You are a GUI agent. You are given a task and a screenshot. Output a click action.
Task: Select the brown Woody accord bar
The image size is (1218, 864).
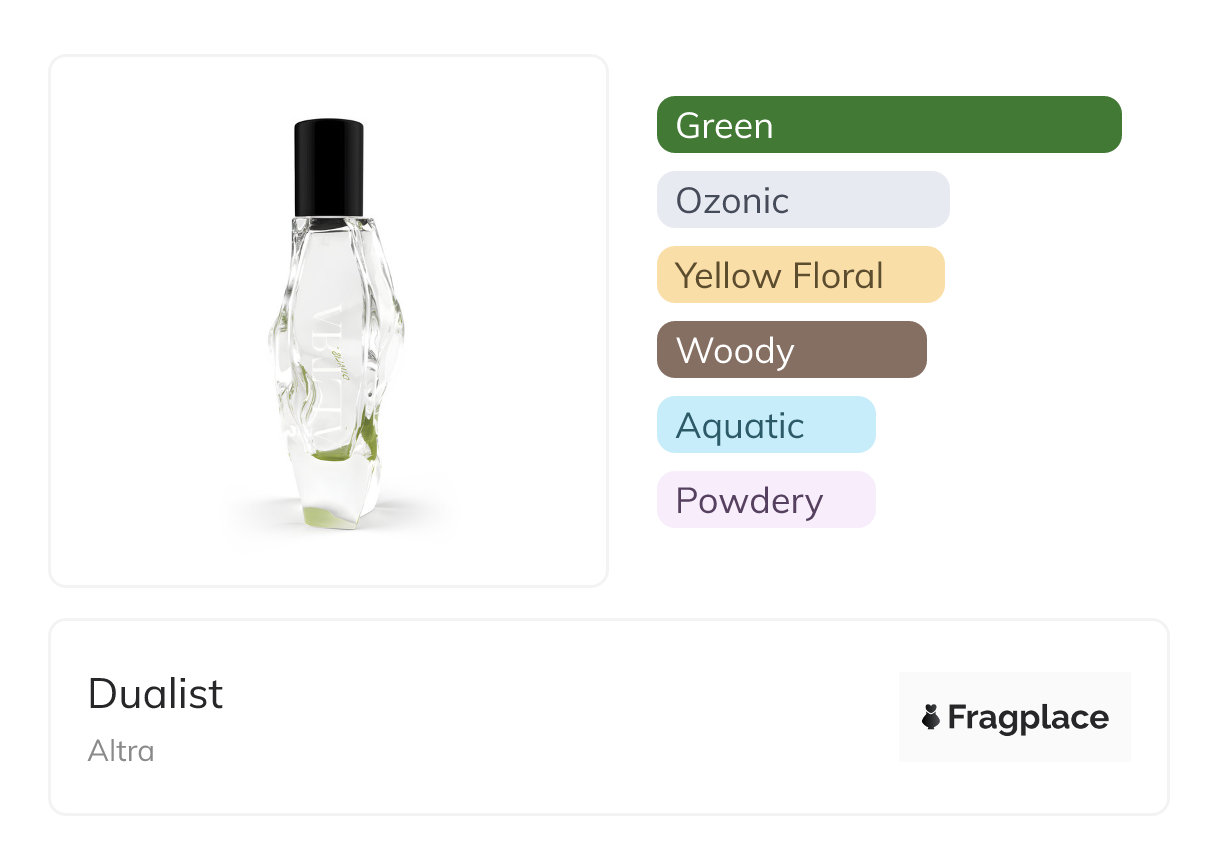tap(791, 350)
